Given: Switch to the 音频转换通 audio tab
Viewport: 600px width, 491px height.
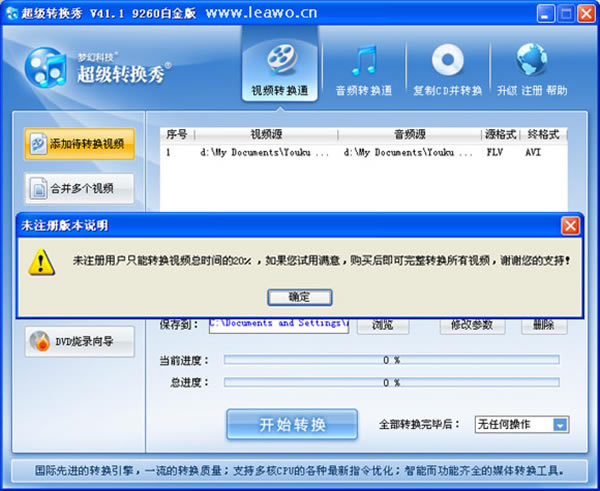Looking at the screenshot, I should 364,70.
